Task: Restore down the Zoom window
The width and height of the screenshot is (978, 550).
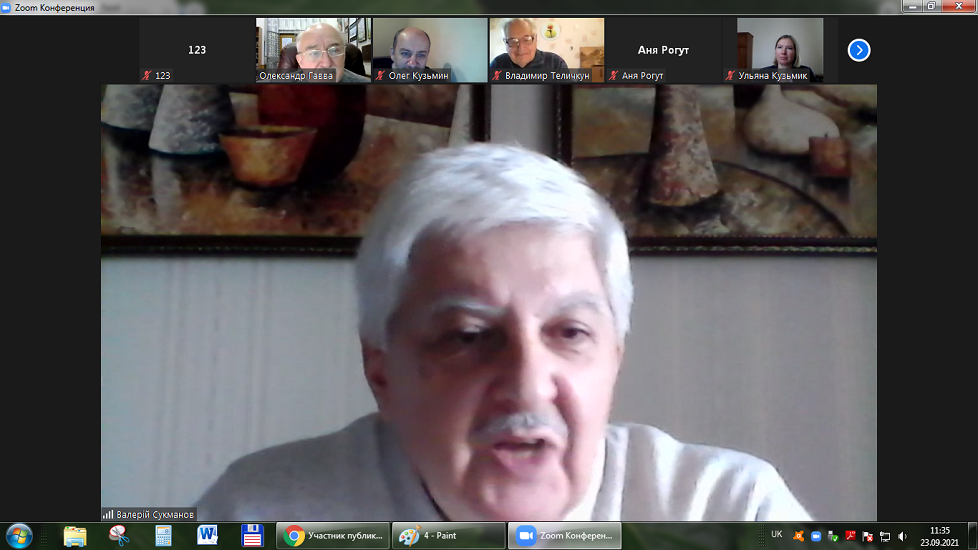Action: coord(931,6)
